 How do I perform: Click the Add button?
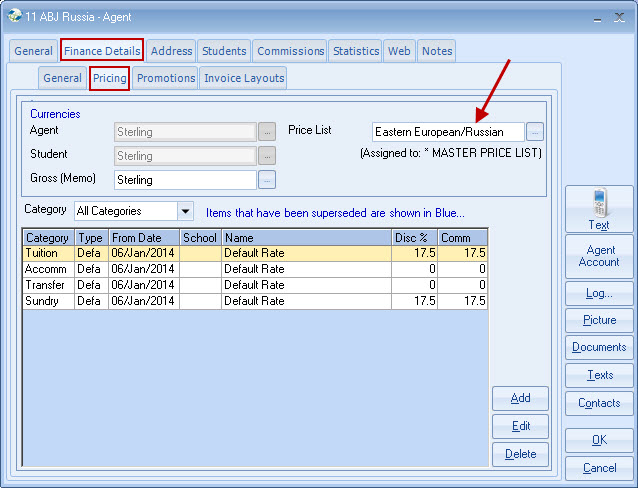point(520,398)
